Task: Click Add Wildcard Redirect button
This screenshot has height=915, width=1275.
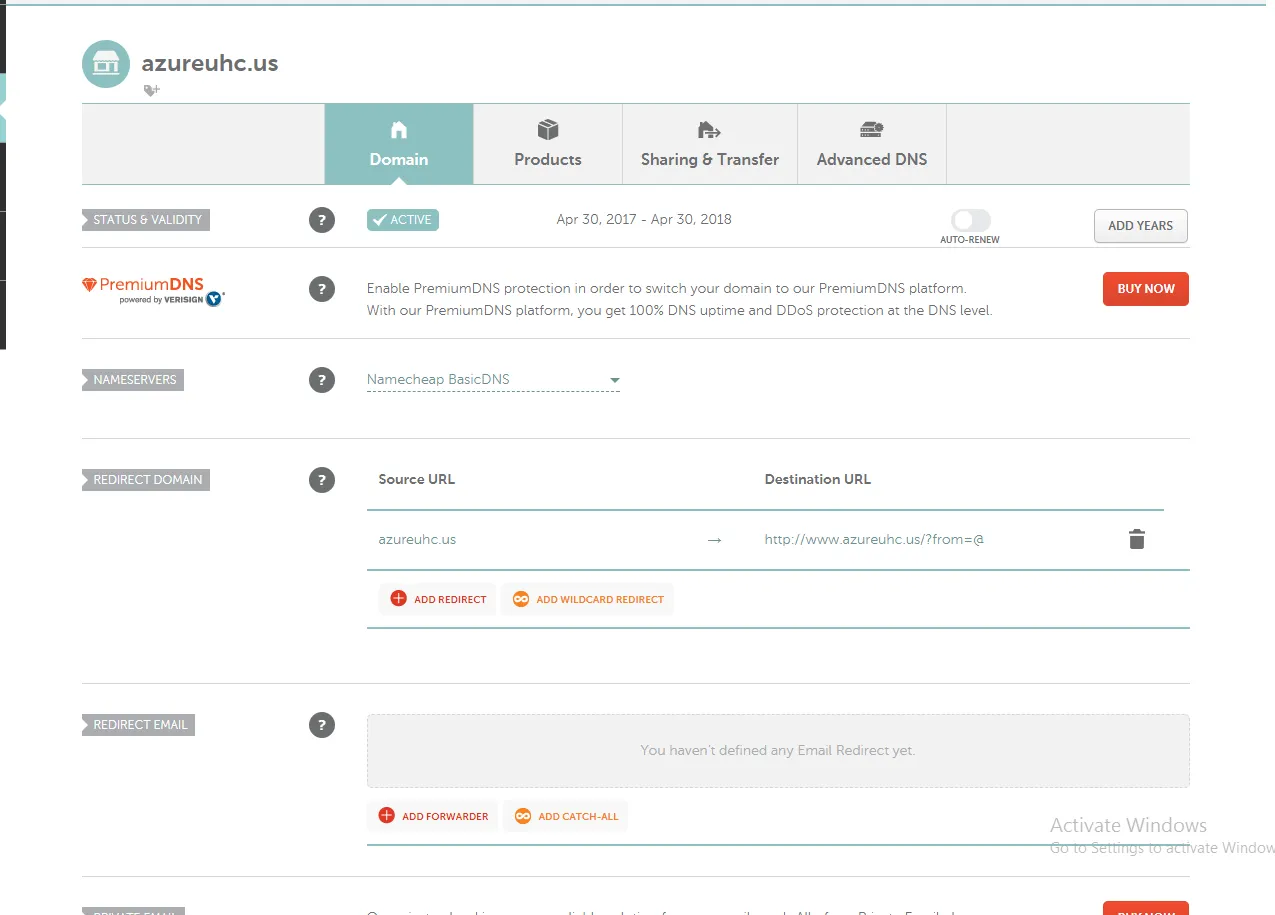Action: pyautogui.click(x=587, y=599)
